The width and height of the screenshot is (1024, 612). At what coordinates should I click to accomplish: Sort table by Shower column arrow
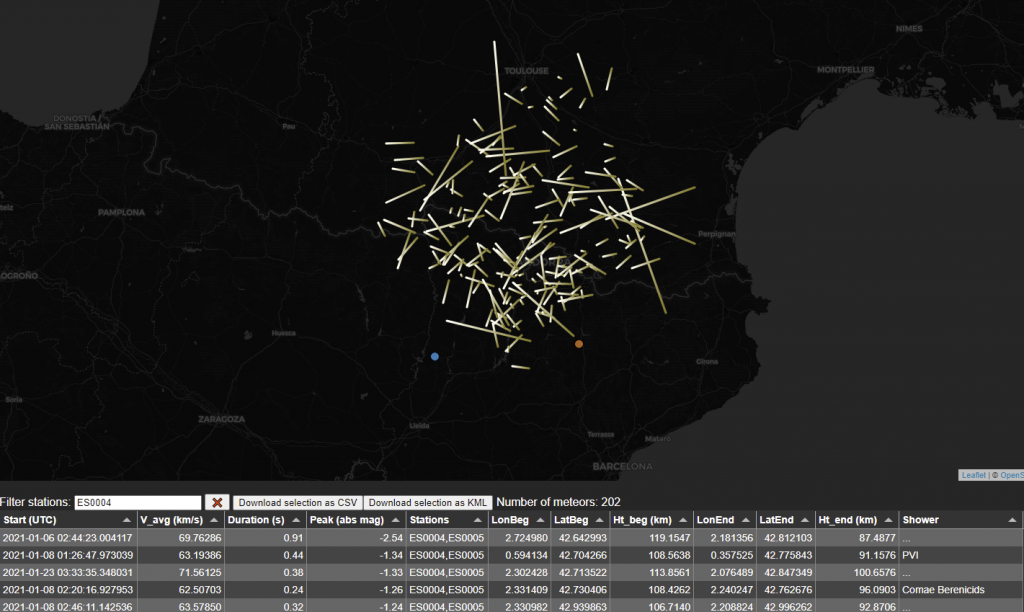click(1012, 521)
